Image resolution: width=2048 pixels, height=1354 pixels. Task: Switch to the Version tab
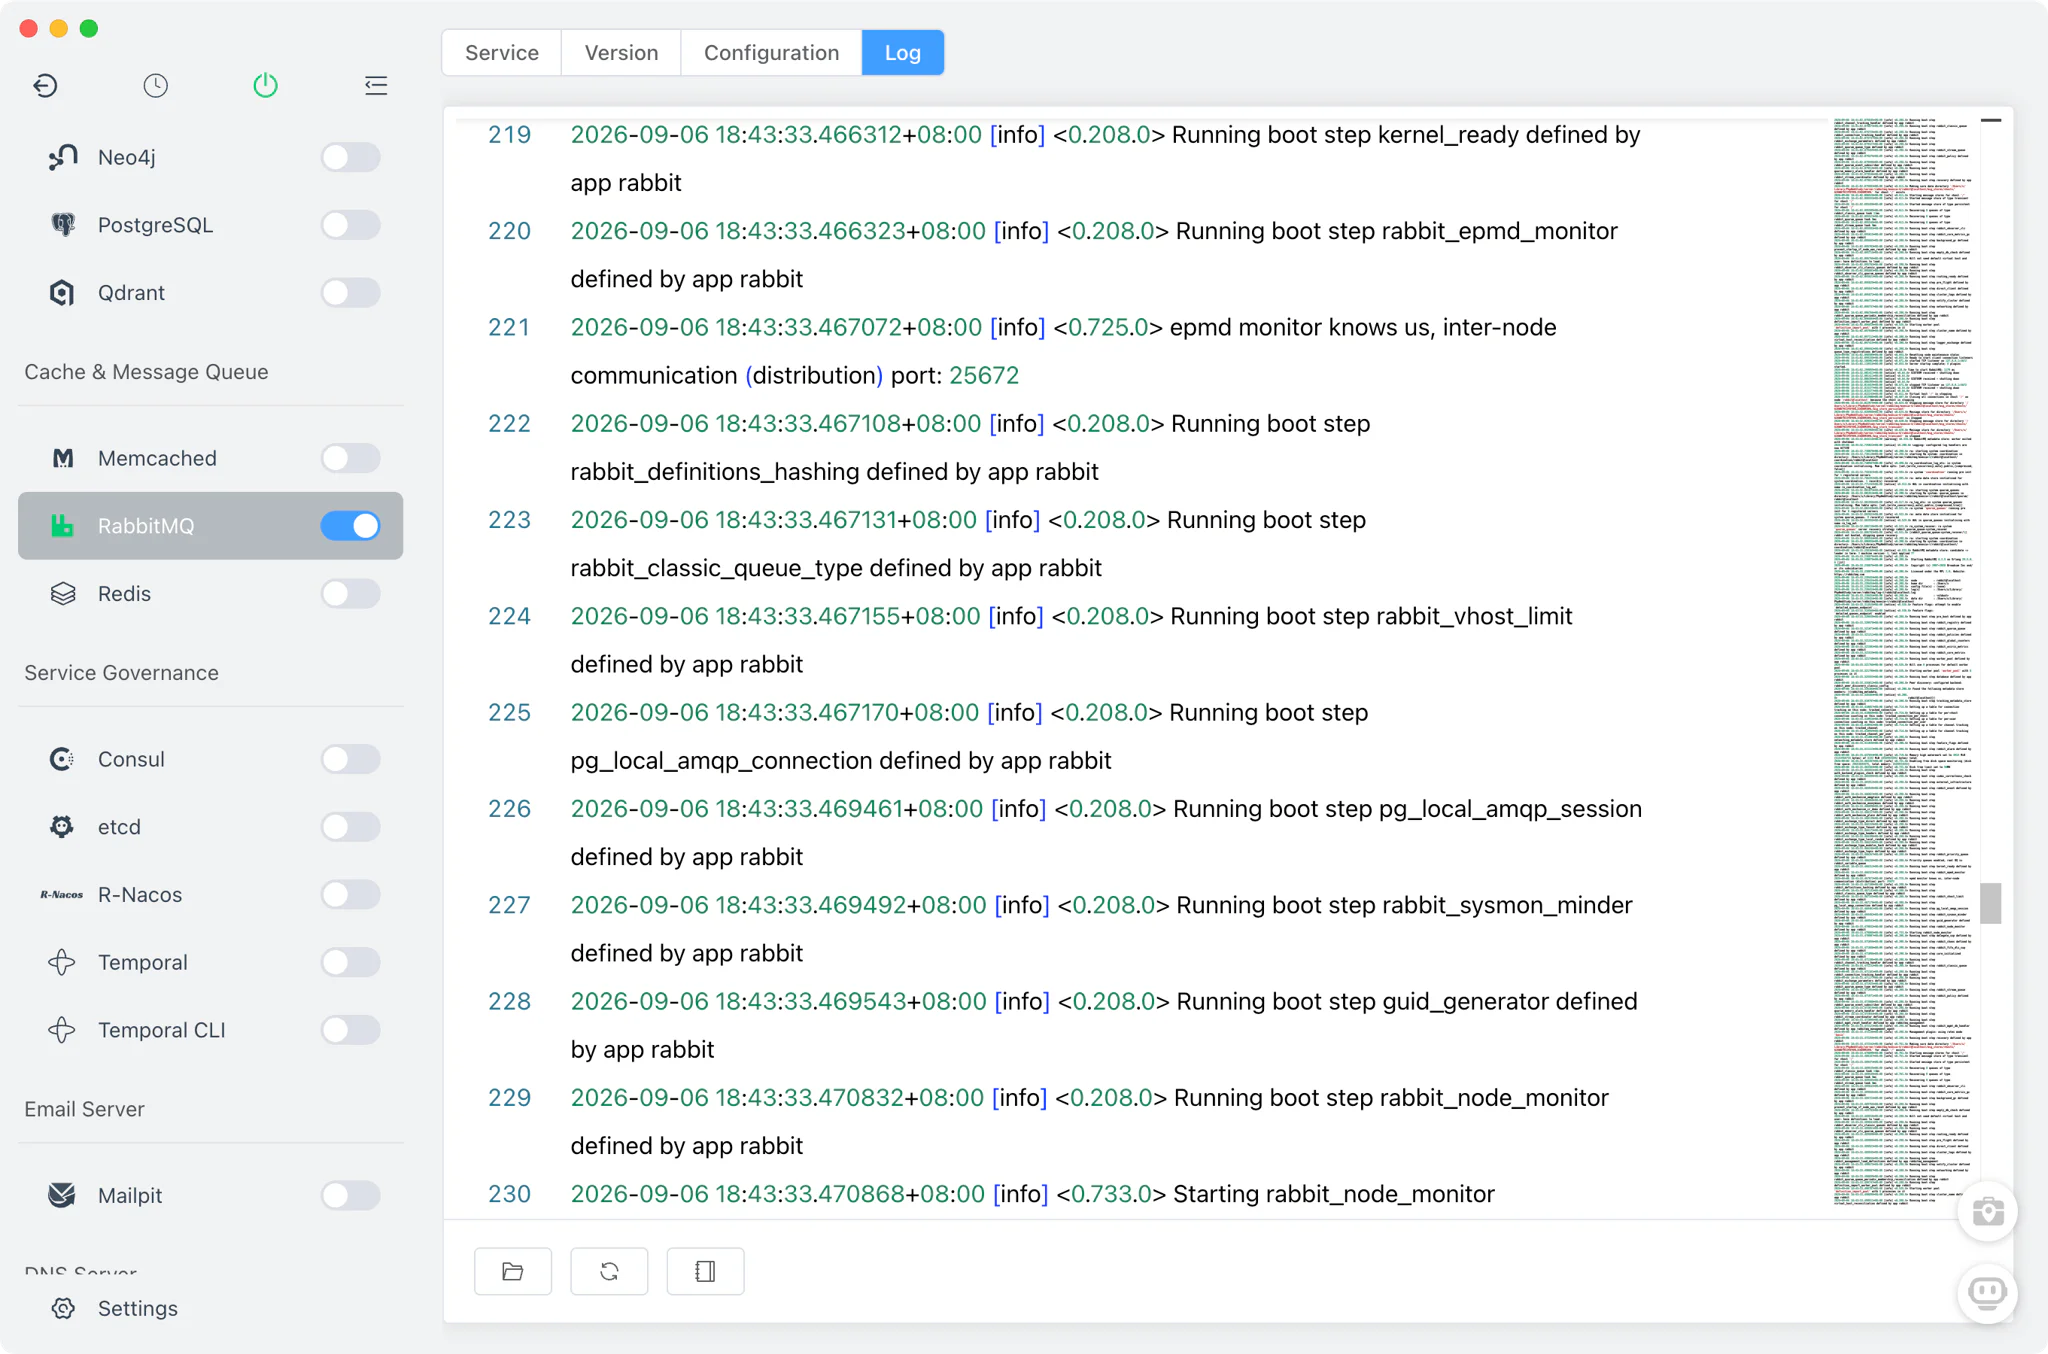[621, 53]
